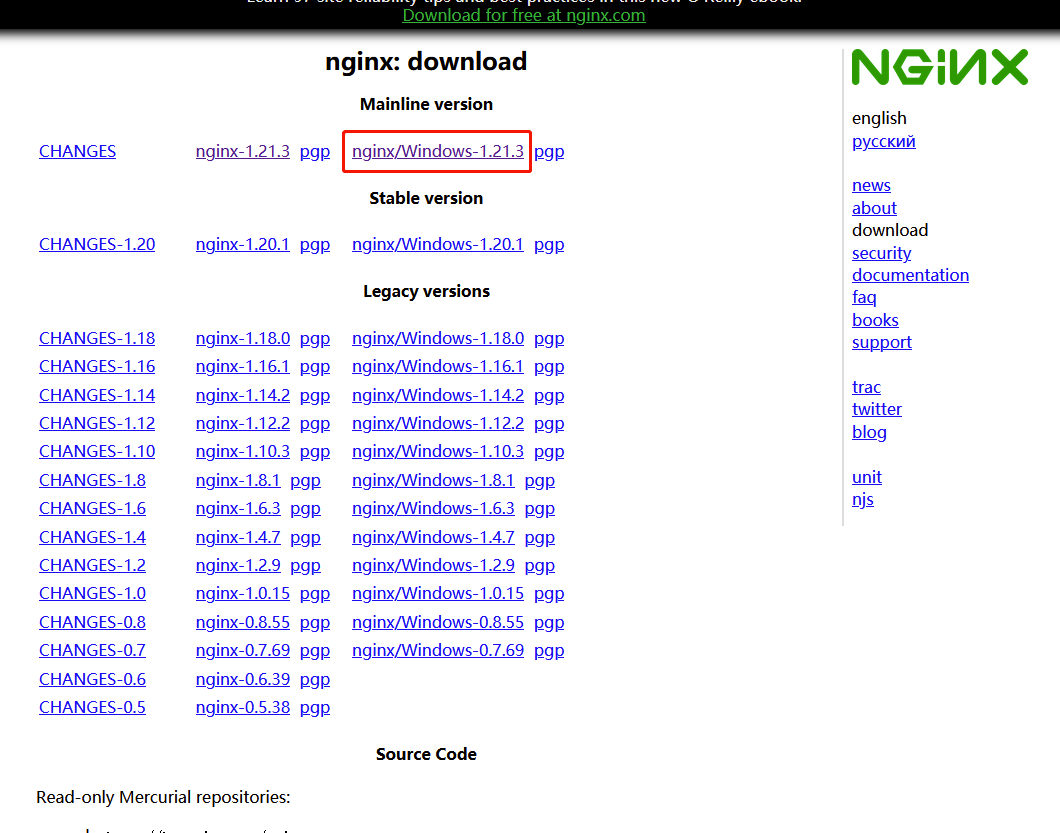Open the documentation page

pyautogui.click(x=910, y=274)
